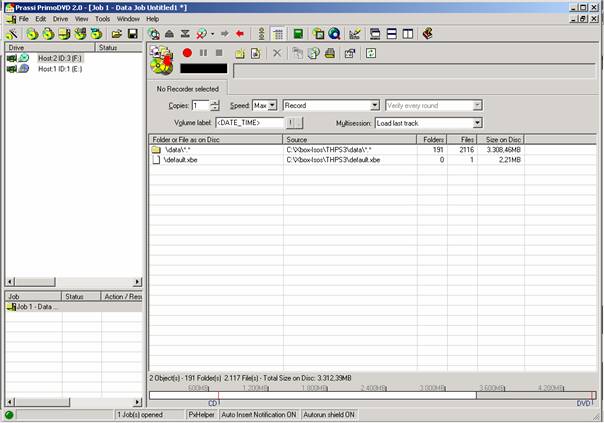
Task: Click the Pause button in job toolbar
Action: (x=203, y=52)
